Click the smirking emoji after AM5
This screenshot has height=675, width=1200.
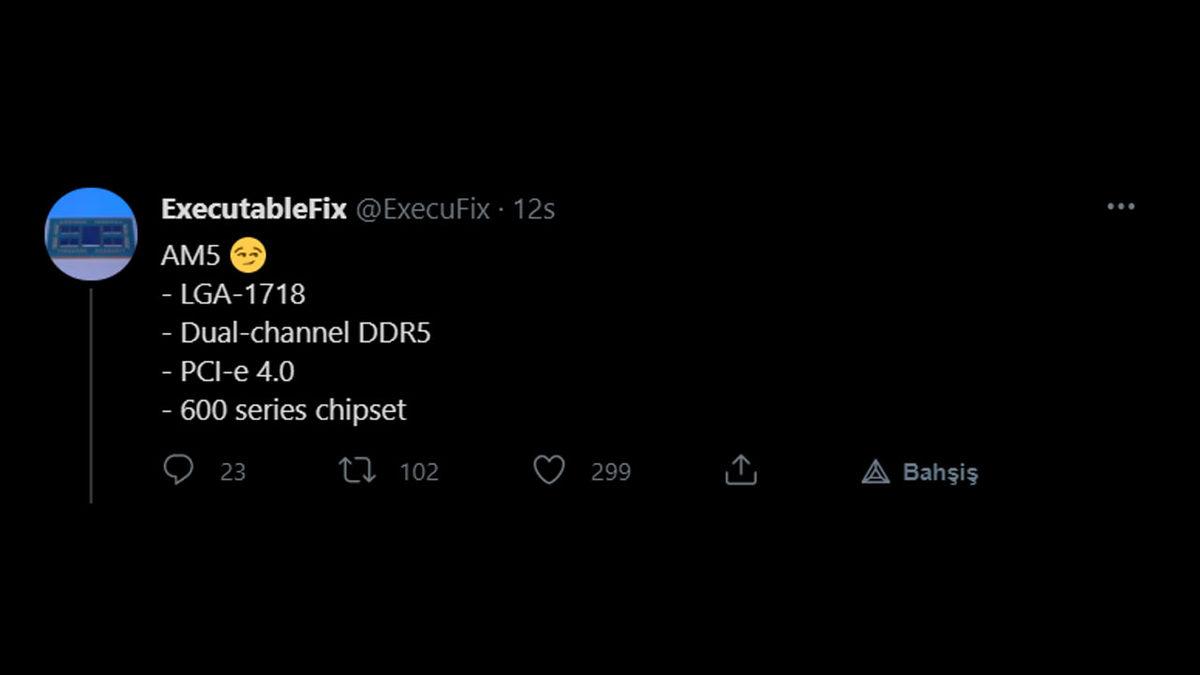point(248,256)
